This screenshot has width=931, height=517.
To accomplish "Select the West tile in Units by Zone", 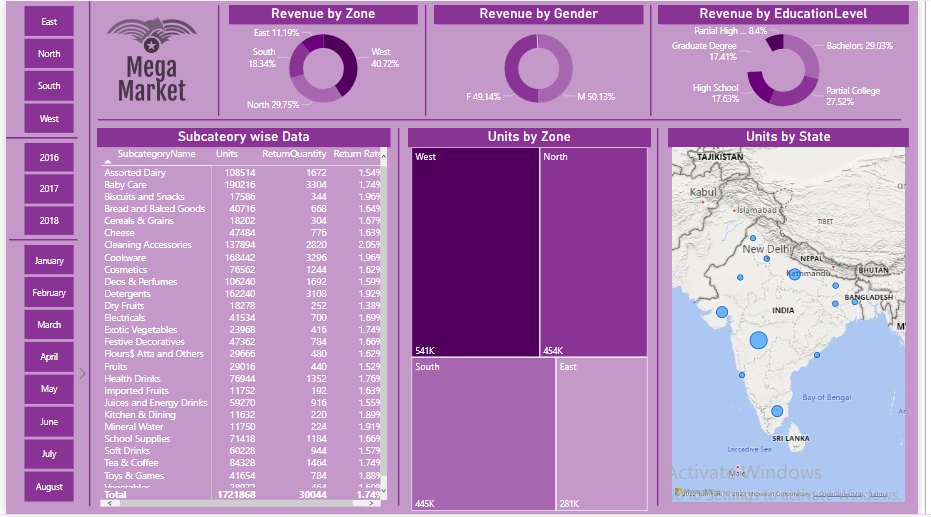I will click(475, 252).
